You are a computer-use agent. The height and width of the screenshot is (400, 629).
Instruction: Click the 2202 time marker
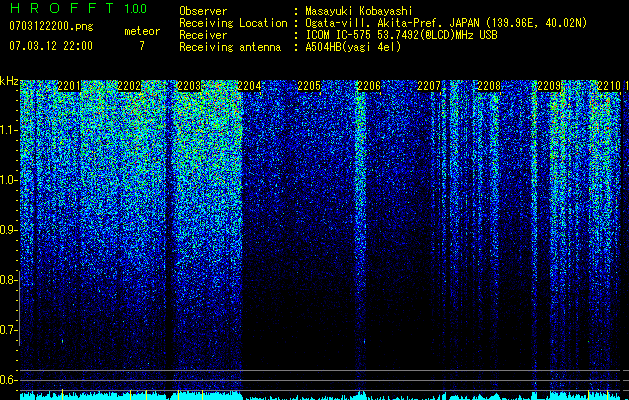pyautogui.click(x=129, y=86)
